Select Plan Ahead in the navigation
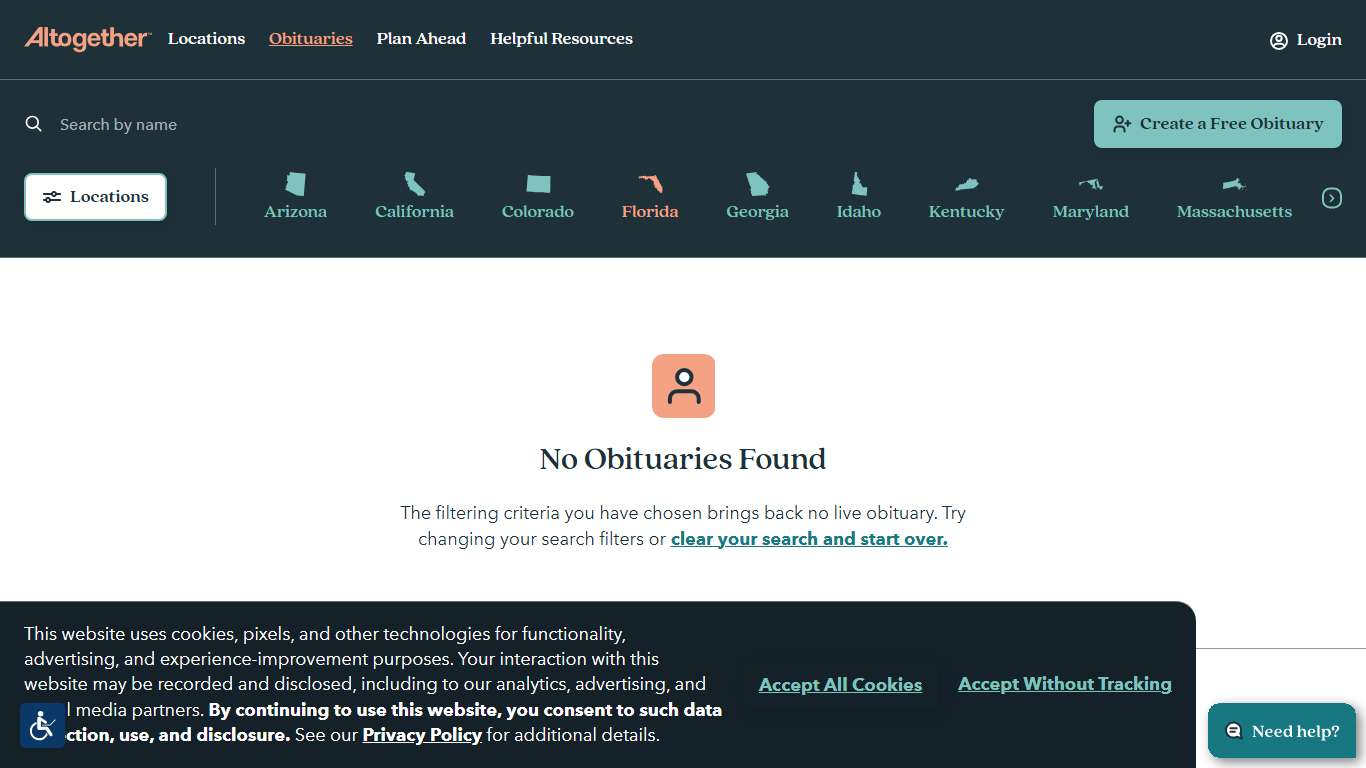The height and width of the screenshot is (768, 1366). coord(421,38)
